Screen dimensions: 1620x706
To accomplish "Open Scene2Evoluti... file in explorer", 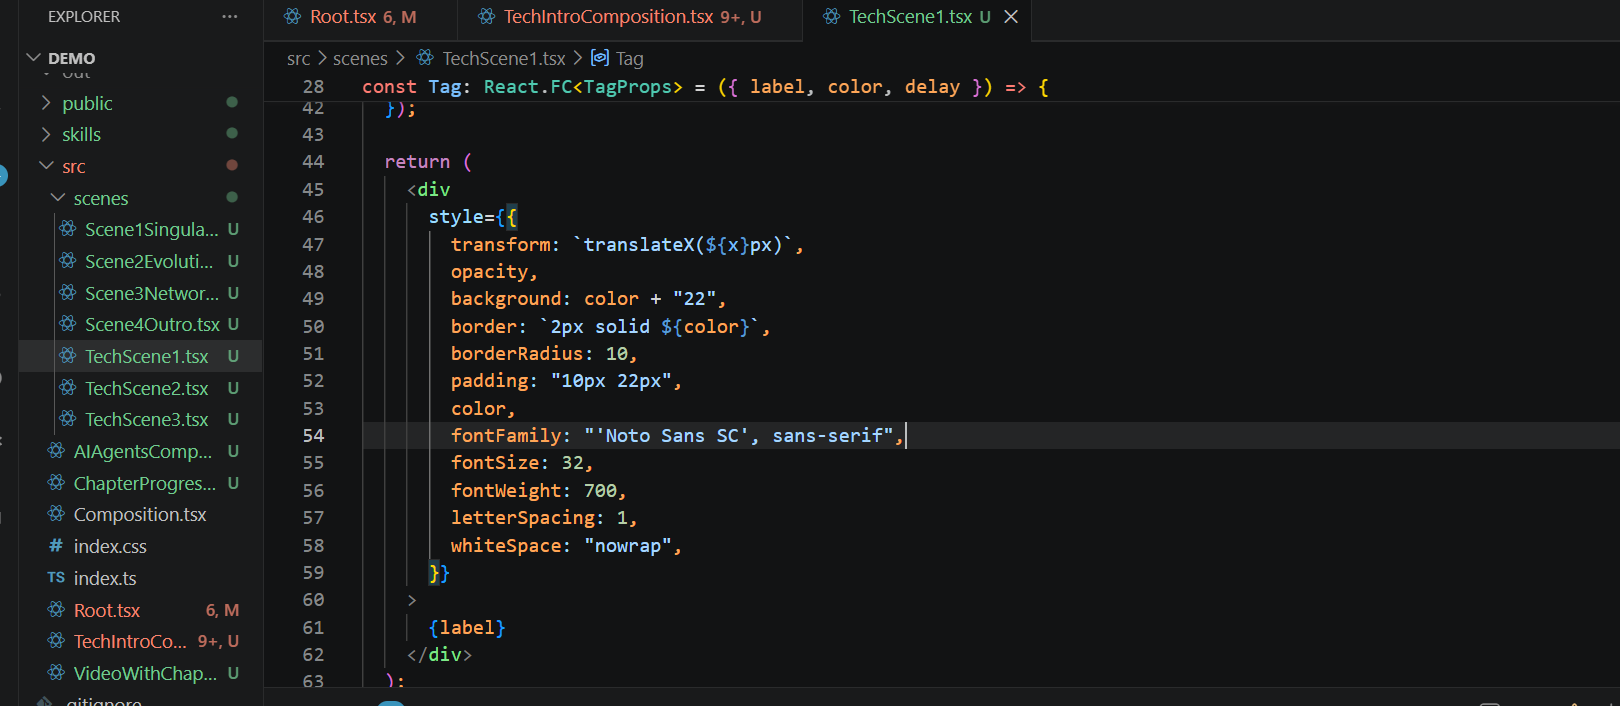I will point(149,261).
